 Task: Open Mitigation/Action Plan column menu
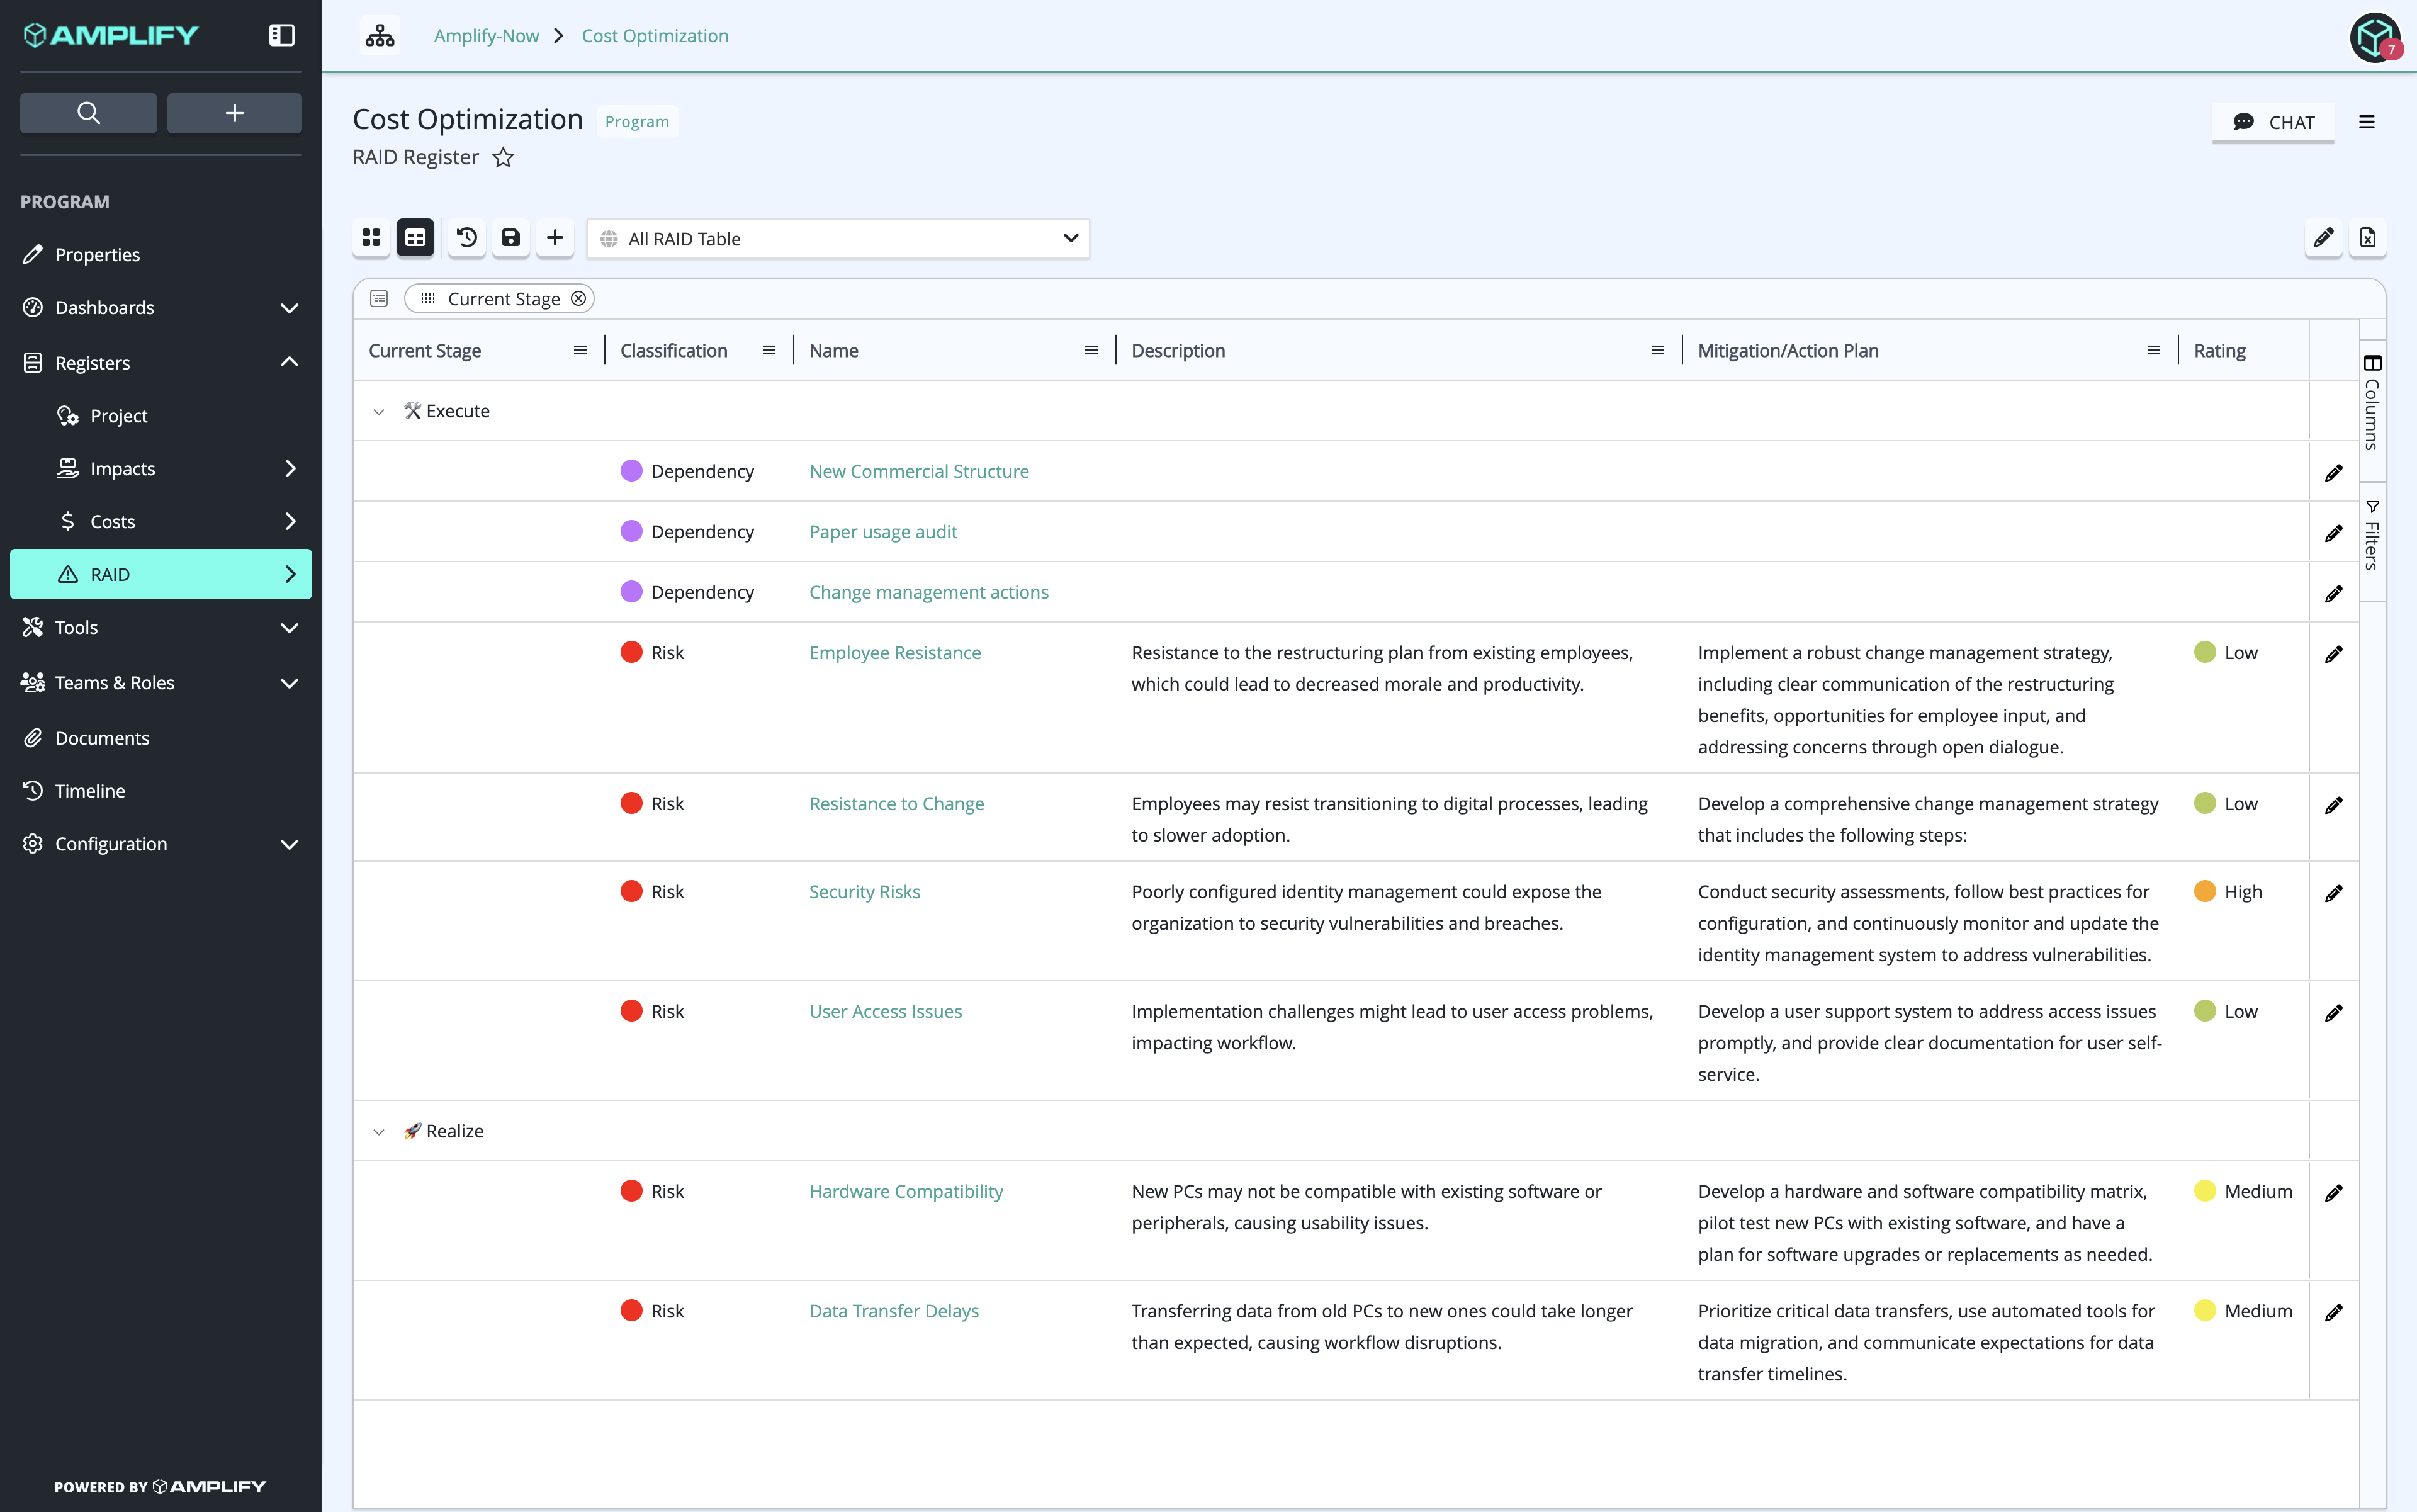click(2153, 350)
